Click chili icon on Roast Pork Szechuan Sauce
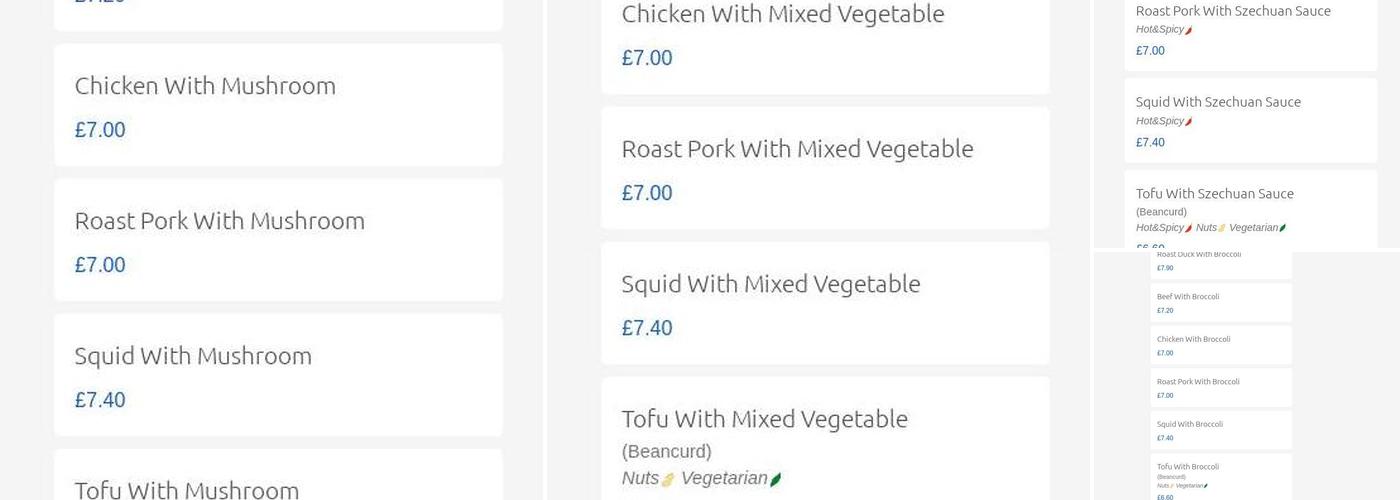Screen dimensions: 1400x500 [1189, 30]
